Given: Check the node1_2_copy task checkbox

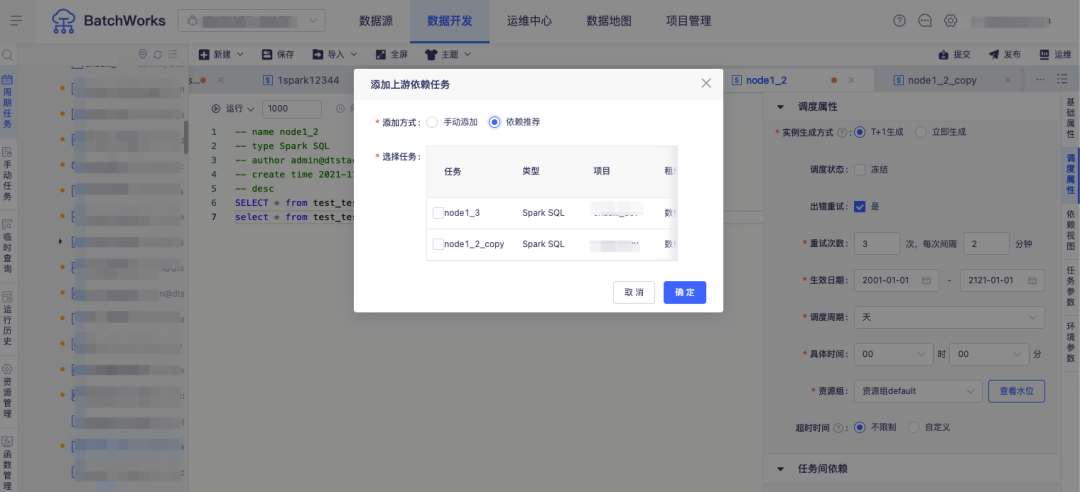Looking at the screenshot, I should coord(438,244).
